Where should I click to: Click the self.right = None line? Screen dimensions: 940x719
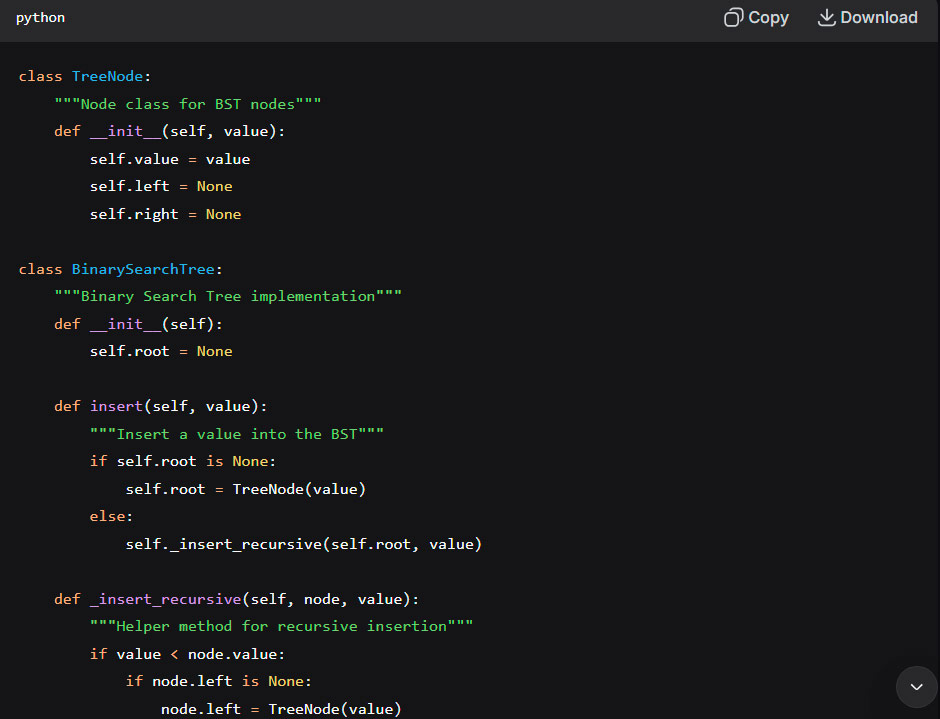coord(165,214)
